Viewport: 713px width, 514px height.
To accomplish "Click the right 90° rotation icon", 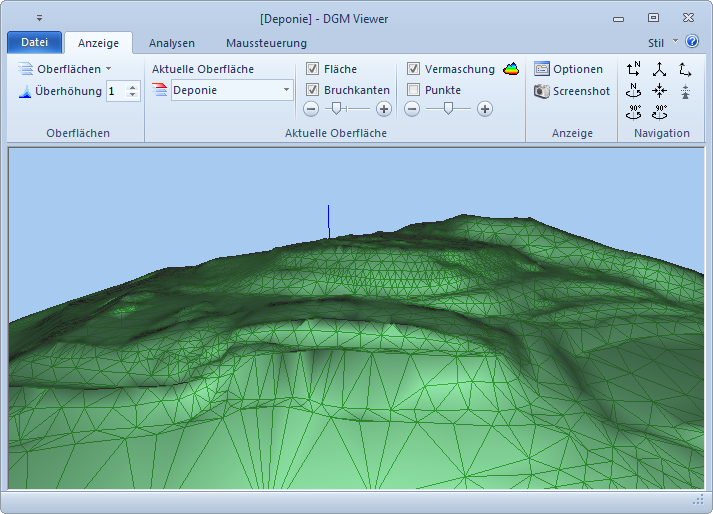I will click(x=659, y=112).
